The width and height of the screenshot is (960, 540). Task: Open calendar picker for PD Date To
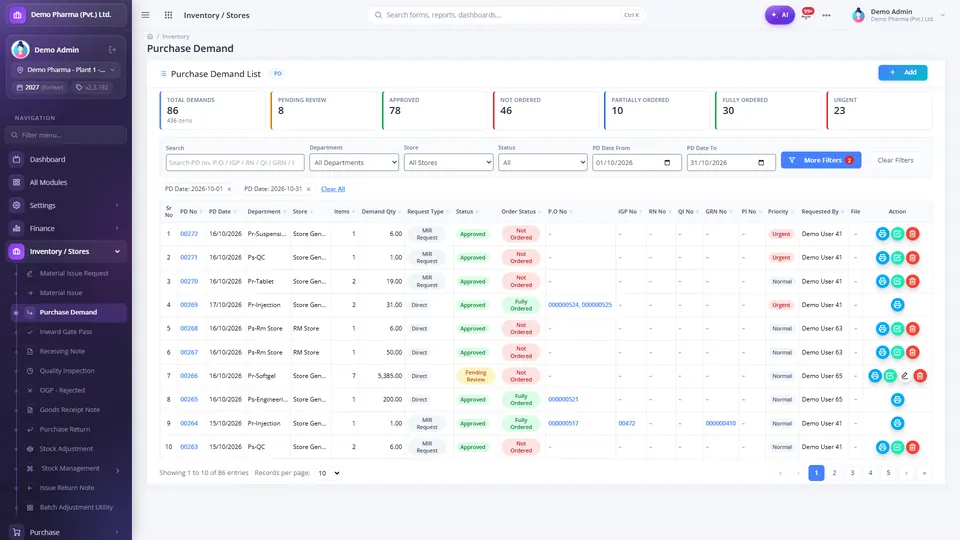click(x=761, y=163)
